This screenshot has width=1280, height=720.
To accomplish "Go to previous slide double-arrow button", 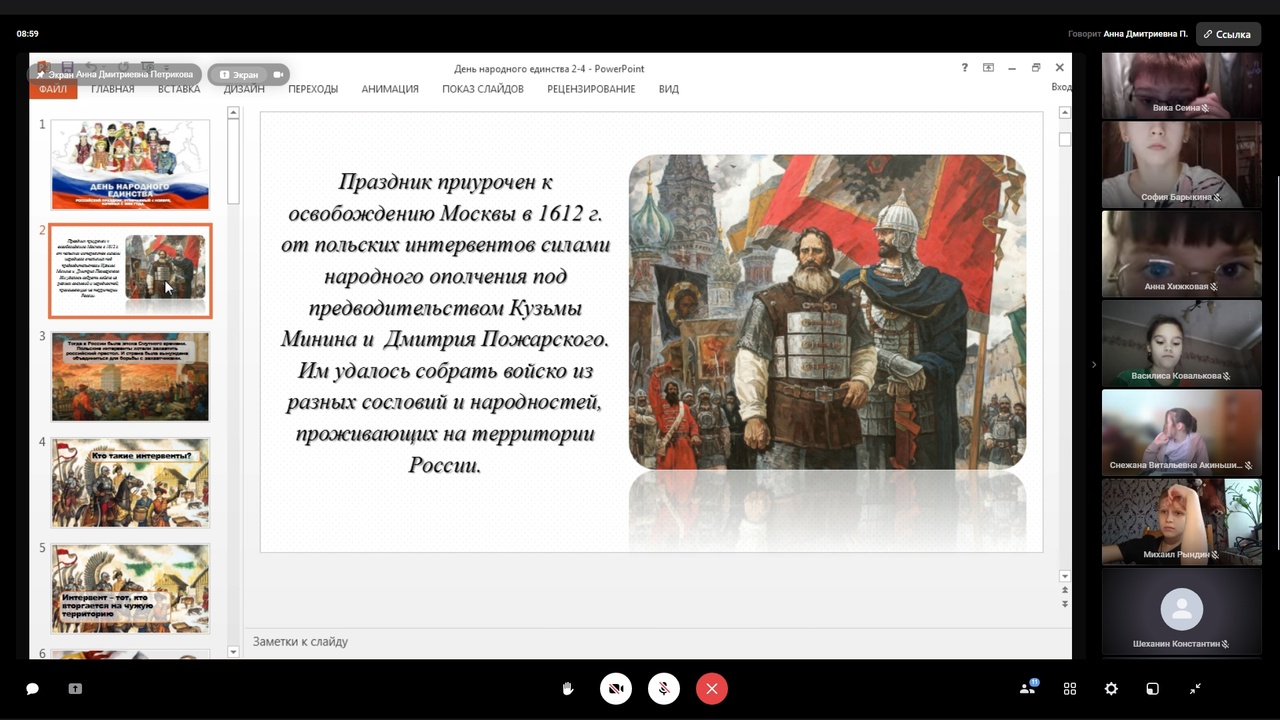I will click(x=1064, y=591).
